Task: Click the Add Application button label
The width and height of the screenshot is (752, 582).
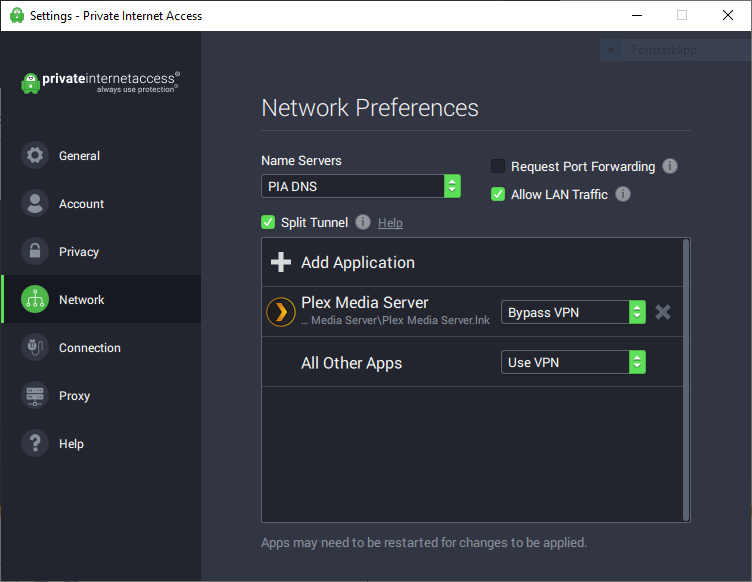Action: (x=358, y=263)
